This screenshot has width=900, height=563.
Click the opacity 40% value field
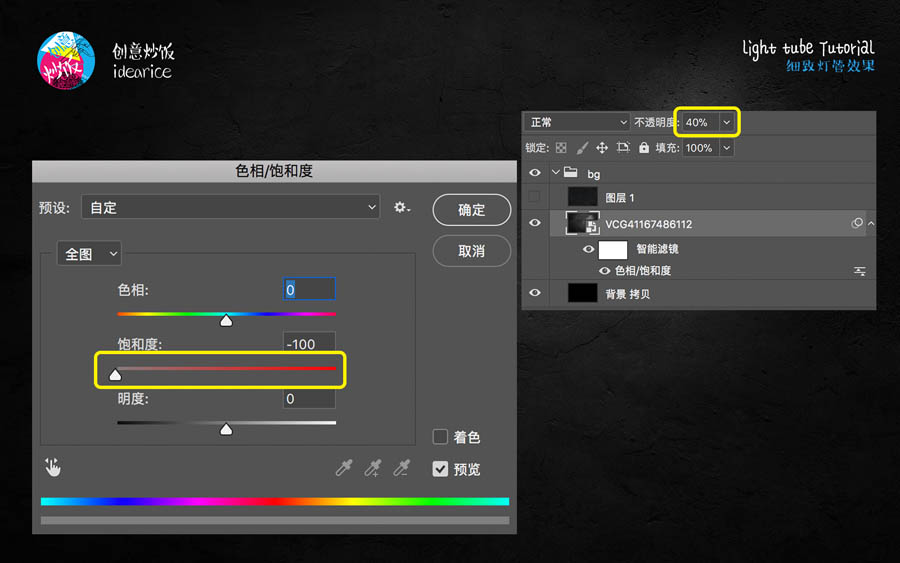coord(700,122)
